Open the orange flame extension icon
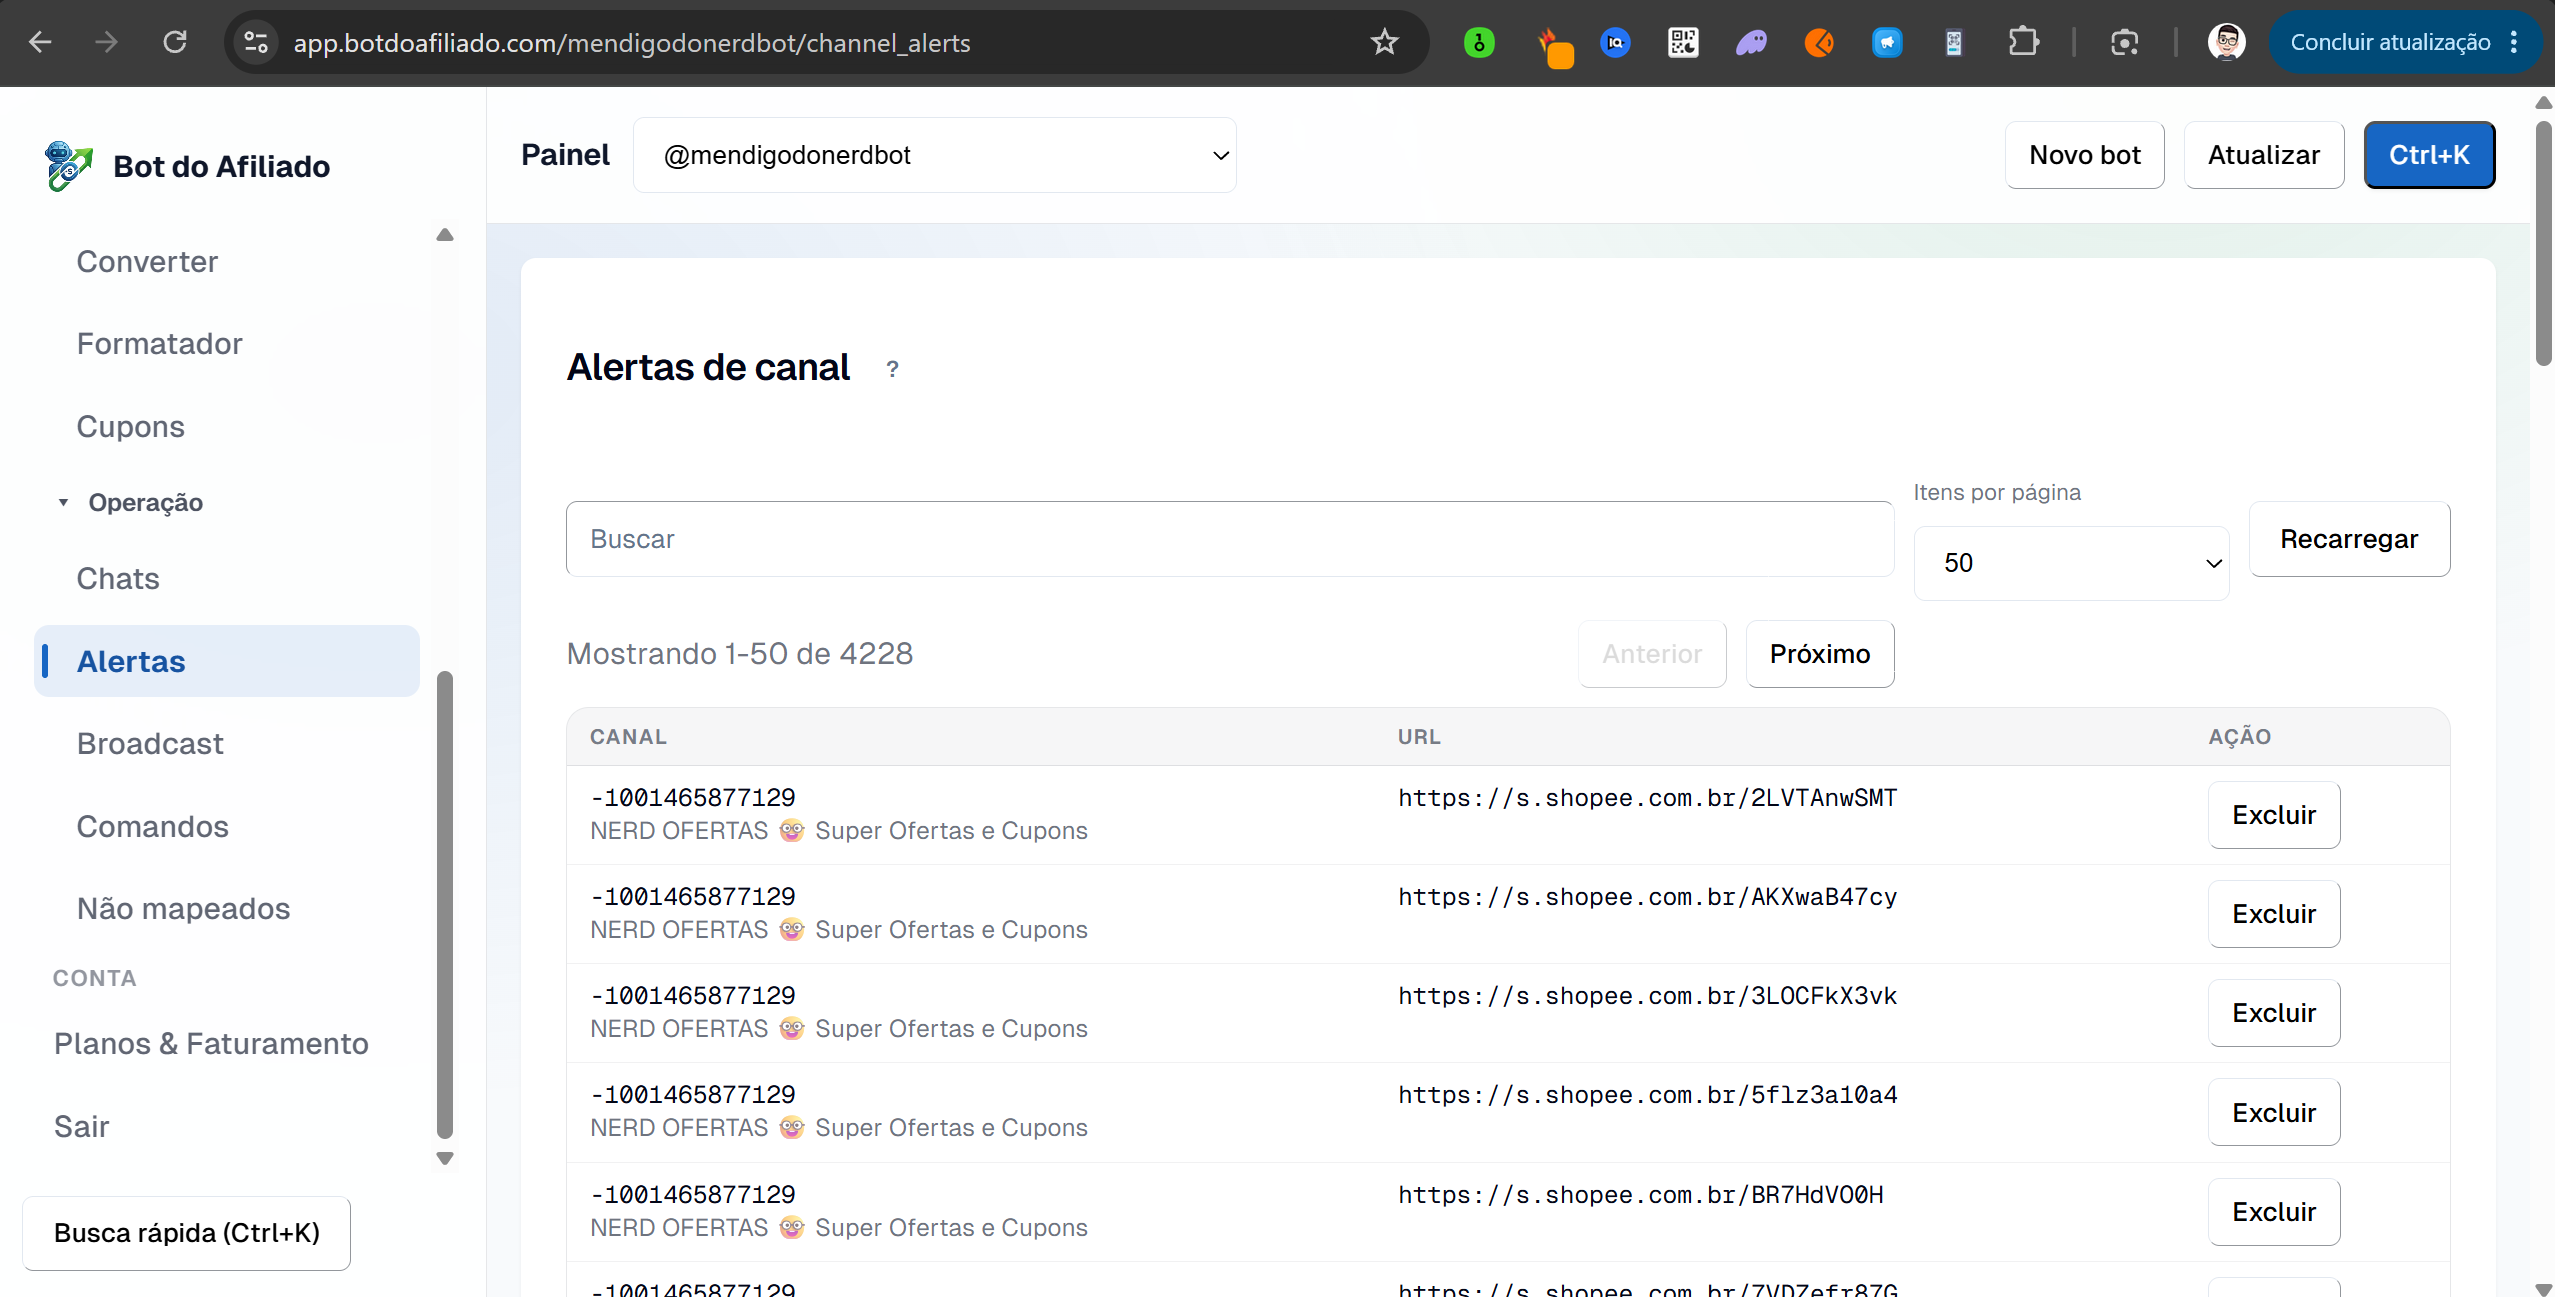Image resolution: width=2555 pixels, height=1297 pixels. tap(1554, 46)
